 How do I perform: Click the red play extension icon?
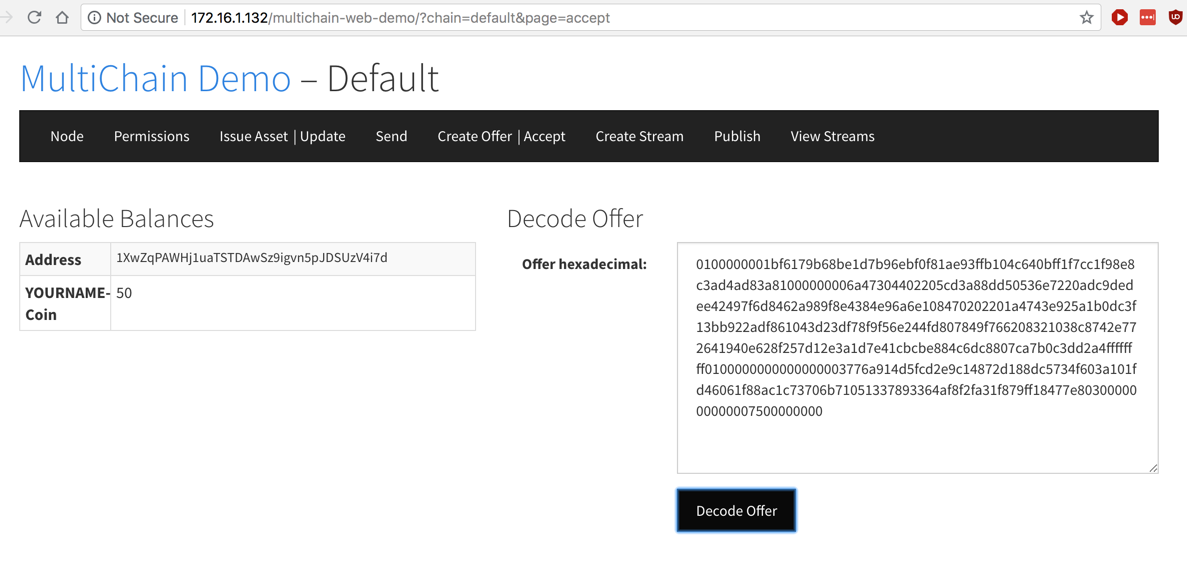tap(1120, 17)
